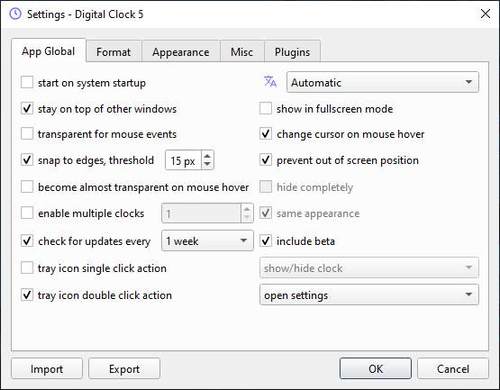Decrease snap threshold with down arrow

pos(207,164)
